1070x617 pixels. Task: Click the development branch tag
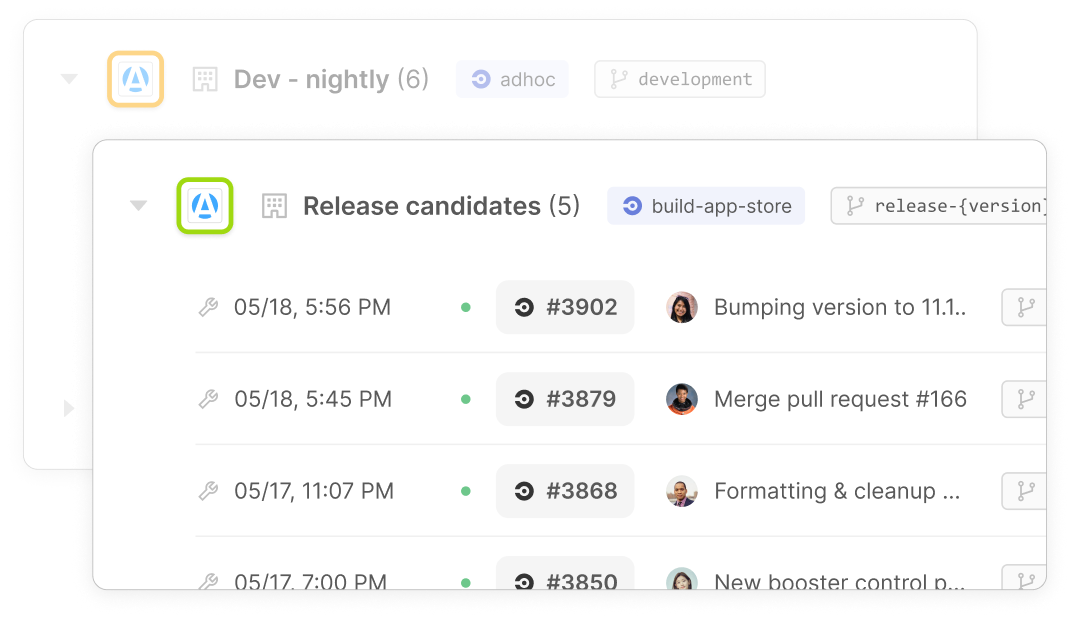pyautogui.click(x=680, y=80)
